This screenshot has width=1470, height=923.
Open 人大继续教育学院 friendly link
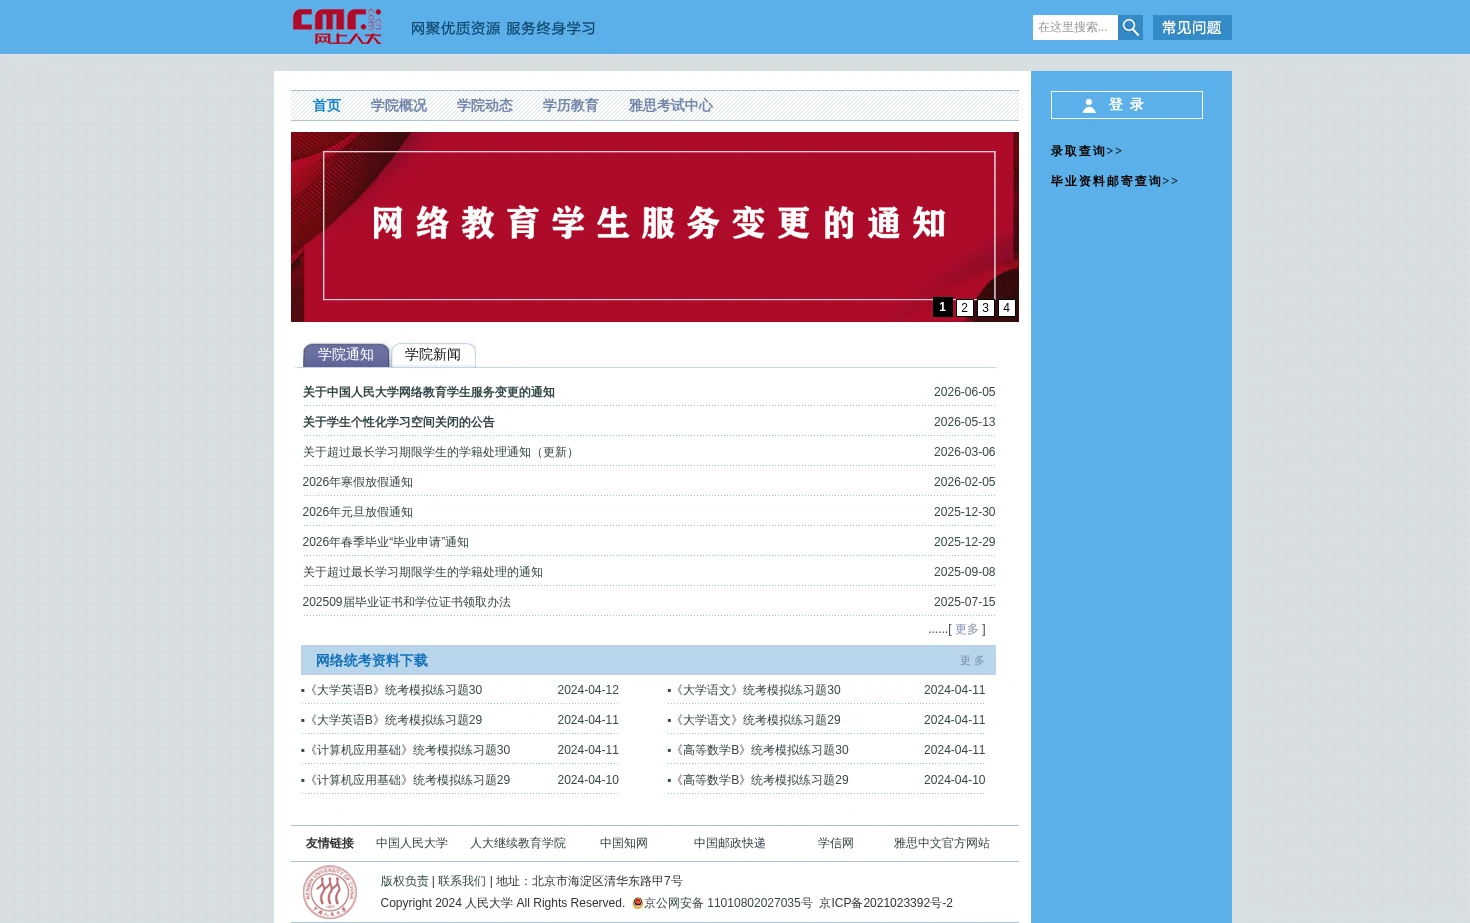point(518,843)
